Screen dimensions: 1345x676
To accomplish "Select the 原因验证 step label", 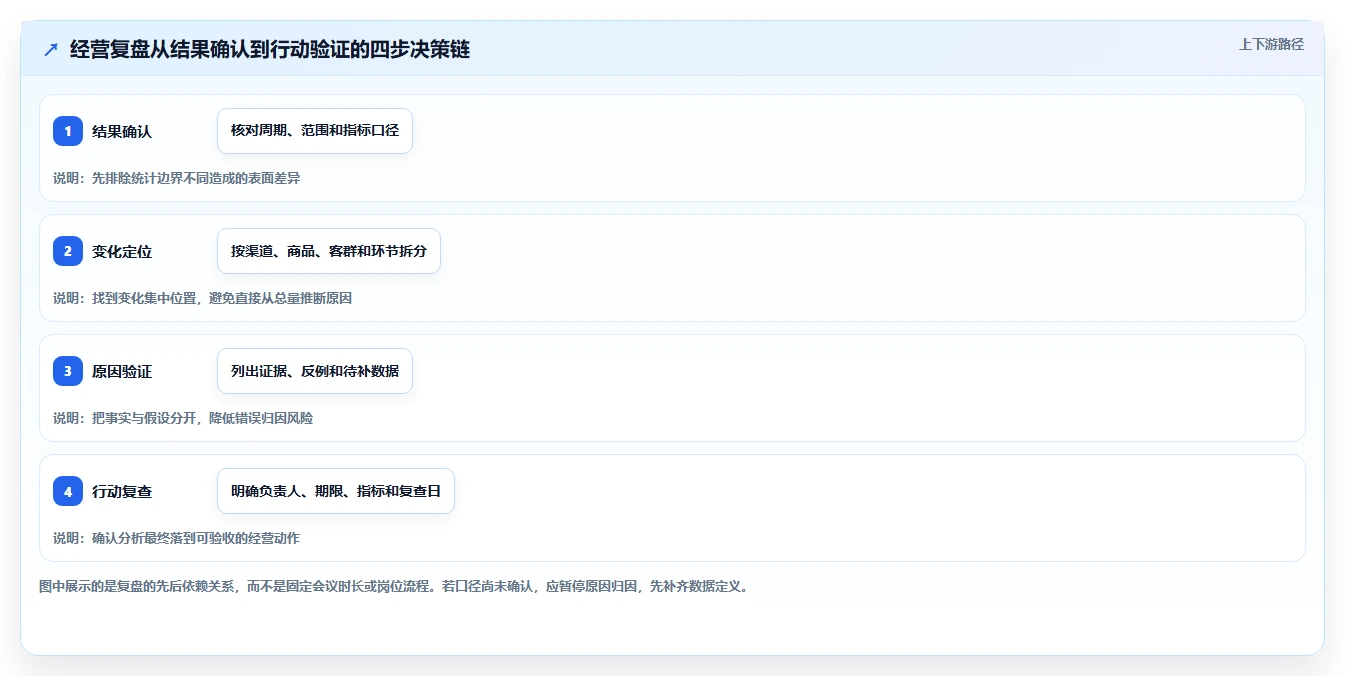I will (122, 371).
